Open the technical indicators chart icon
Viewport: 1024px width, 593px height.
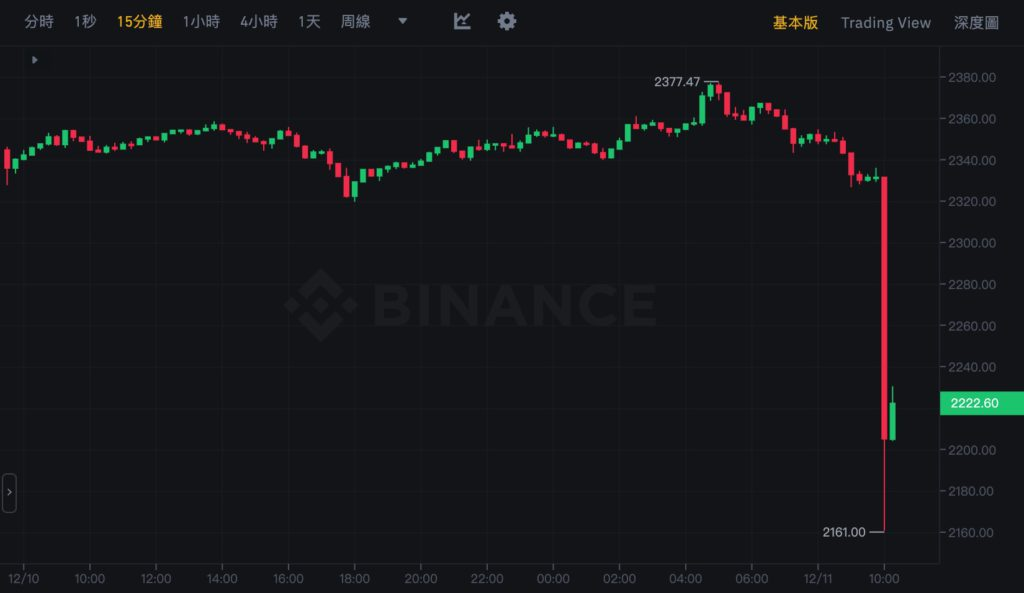pos(462,21)
